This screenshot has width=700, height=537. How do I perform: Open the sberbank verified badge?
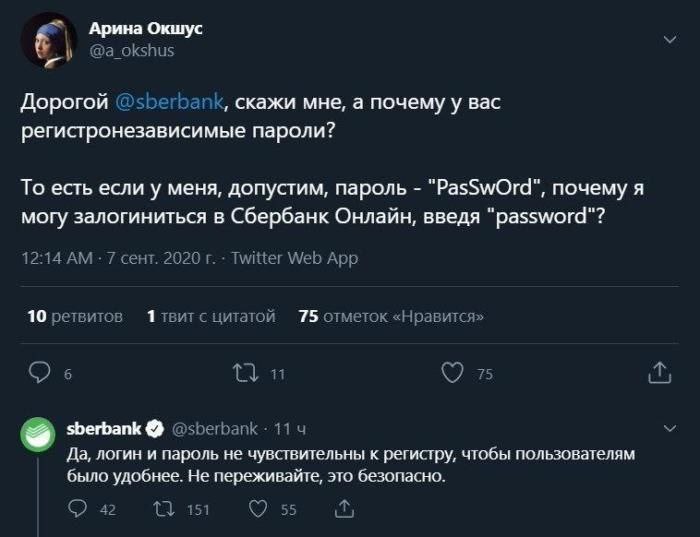(155, 429)
